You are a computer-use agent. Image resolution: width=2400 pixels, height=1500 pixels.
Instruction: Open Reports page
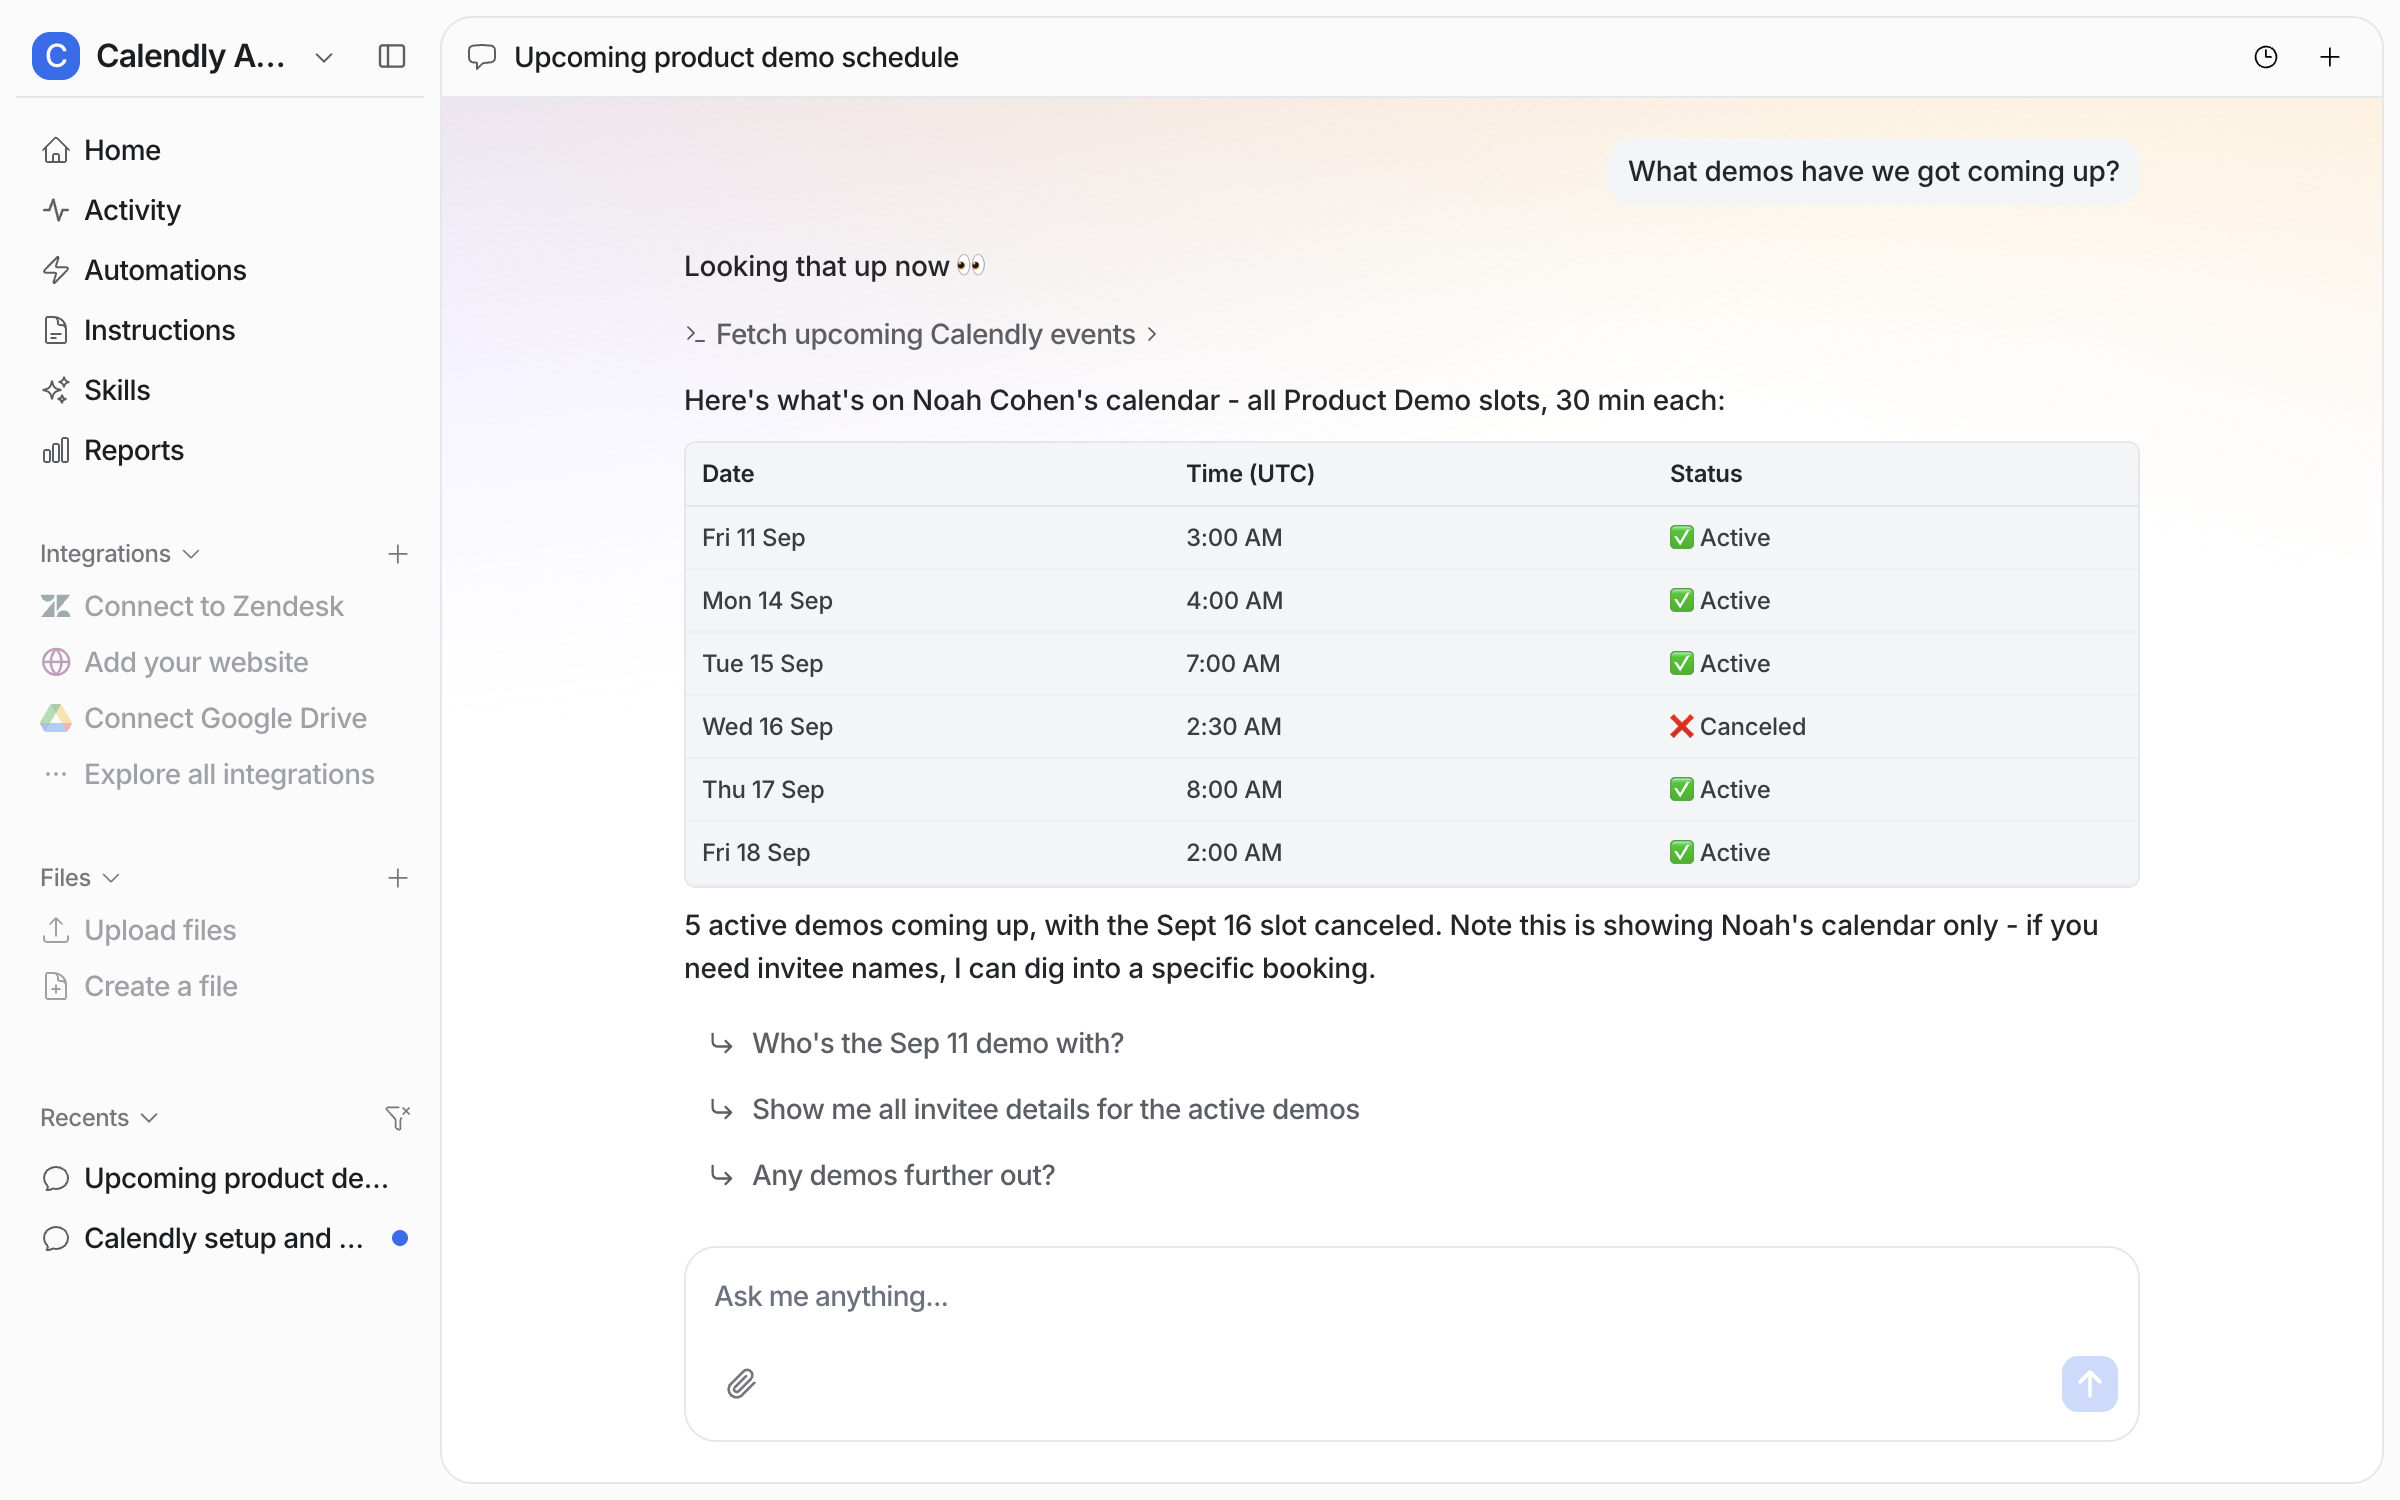[x=220, y=450]
